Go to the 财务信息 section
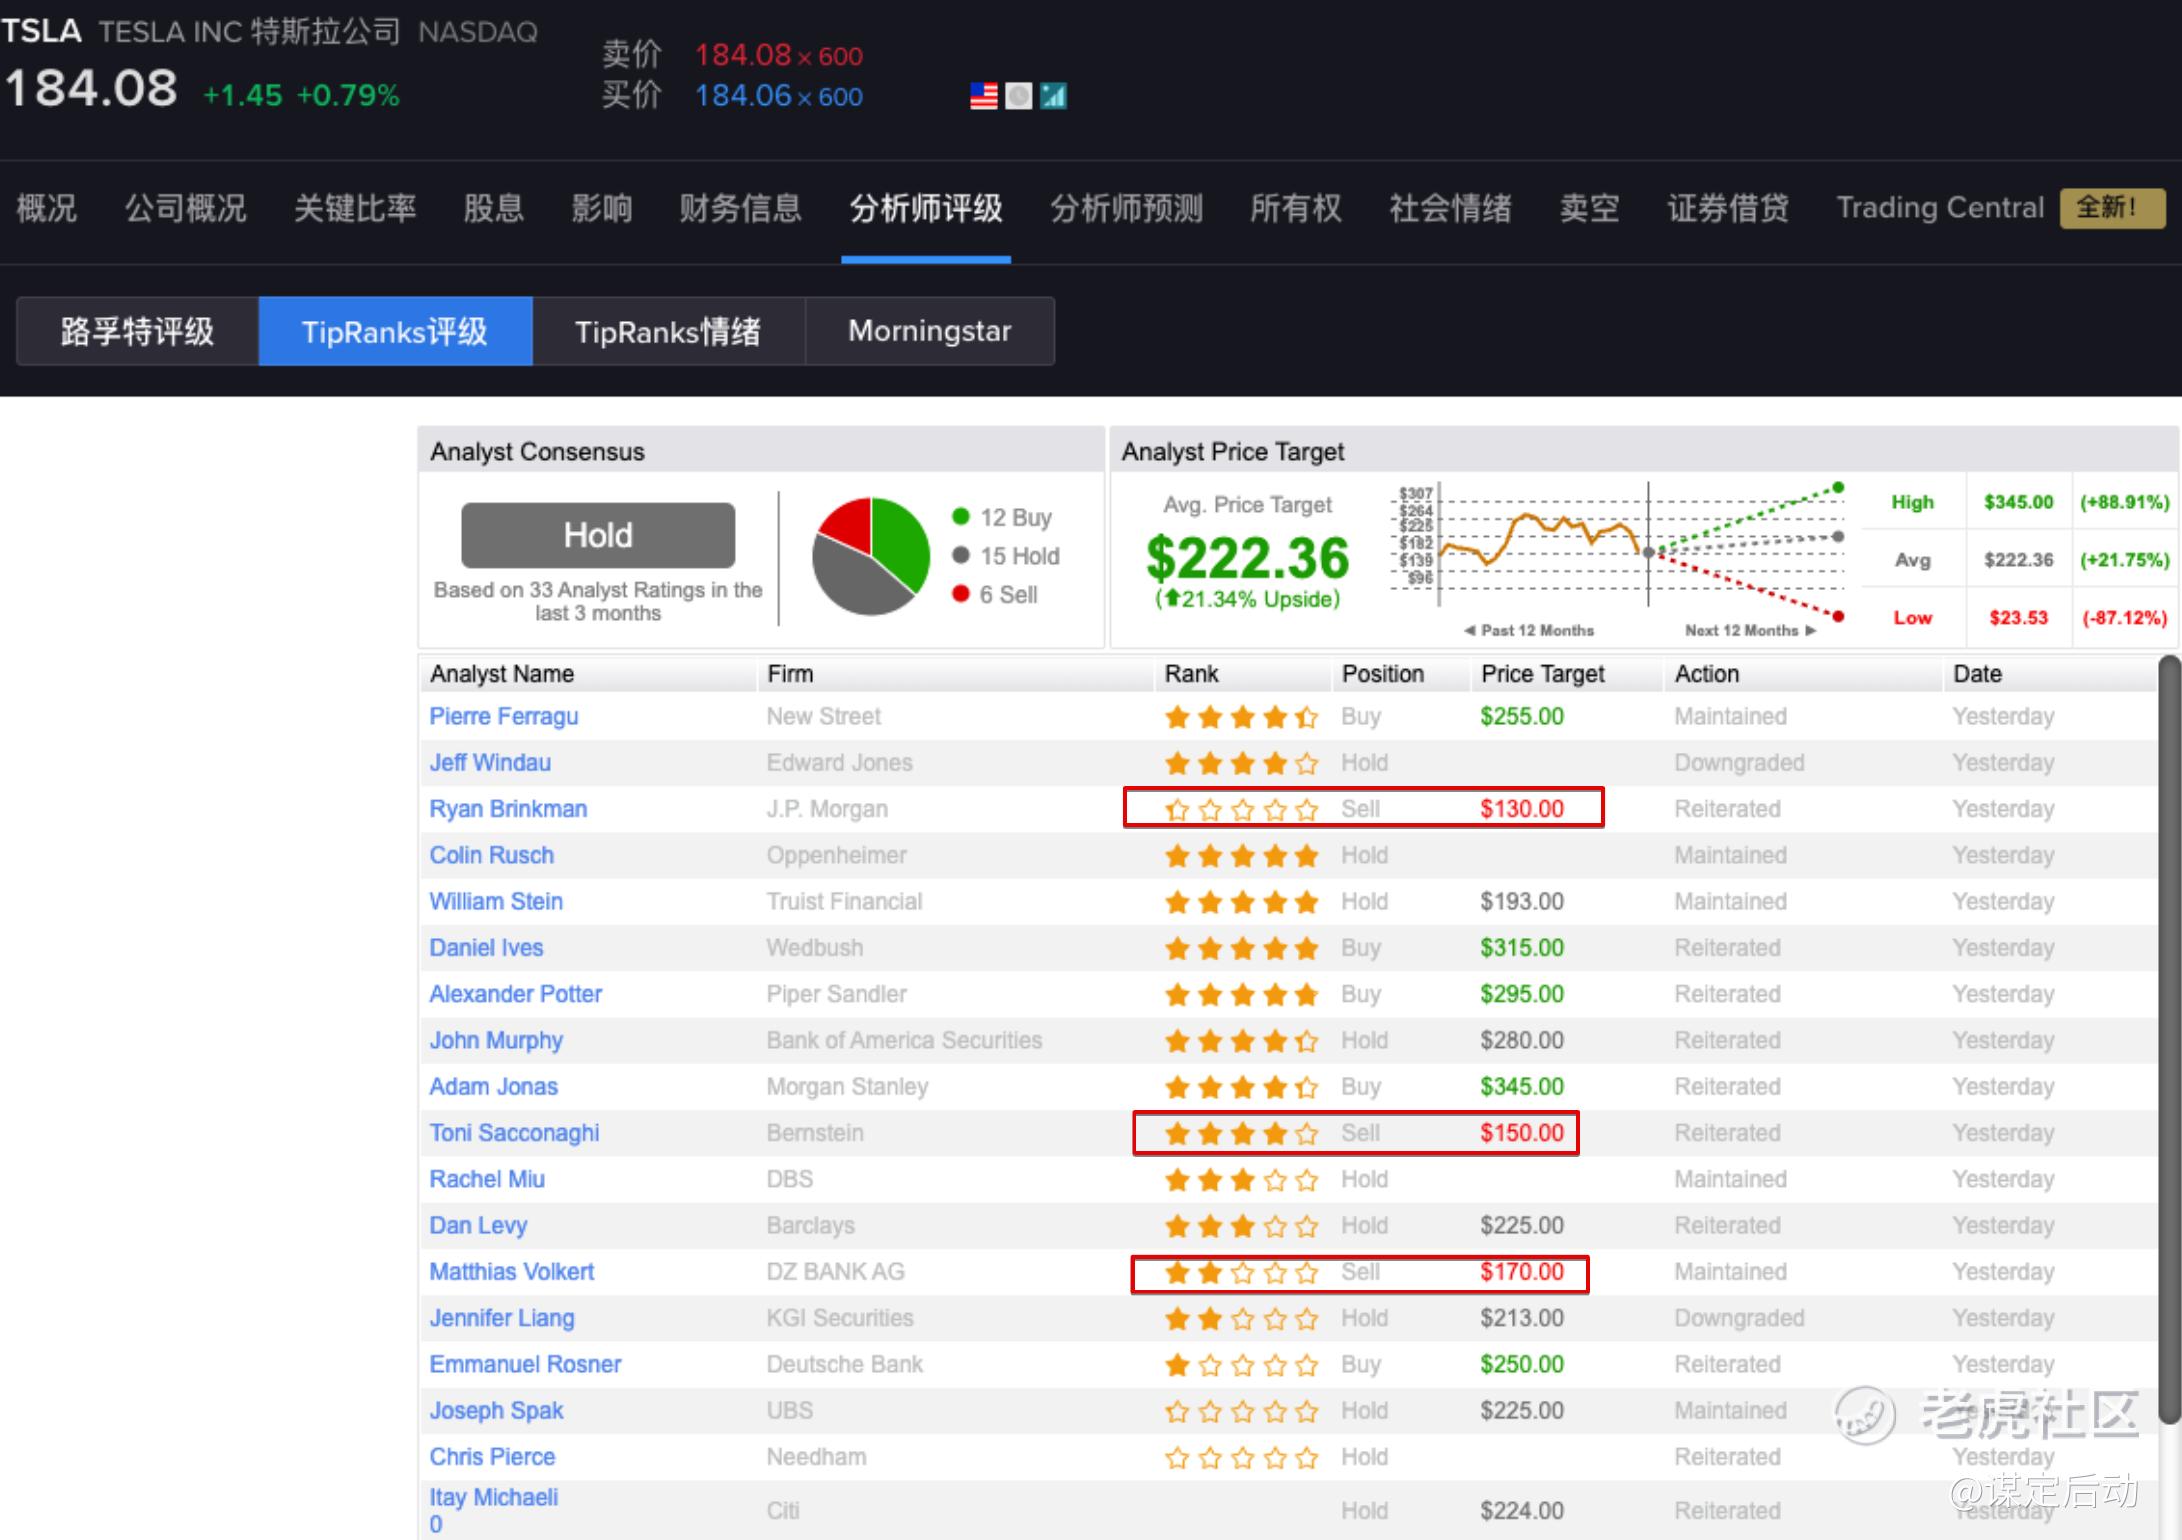Image resolution: width=2182 pixels, height=1540 pixels. click(740, 208)
